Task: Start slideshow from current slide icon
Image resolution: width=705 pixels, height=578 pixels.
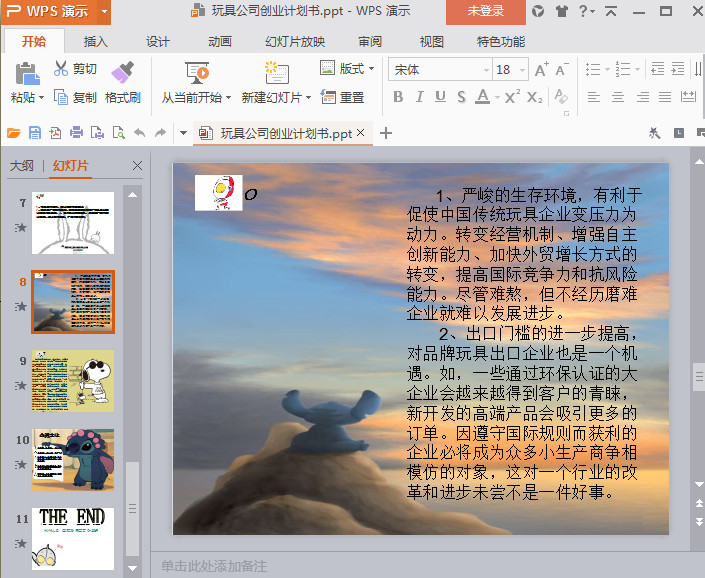Action: tap(197, 73)
